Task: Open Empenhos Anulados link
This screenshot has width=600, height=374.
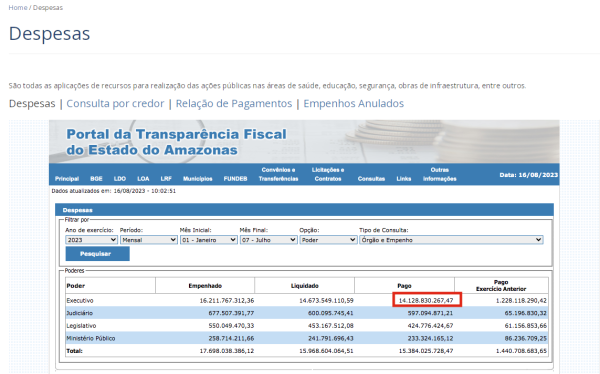Action: pos(354,104)
